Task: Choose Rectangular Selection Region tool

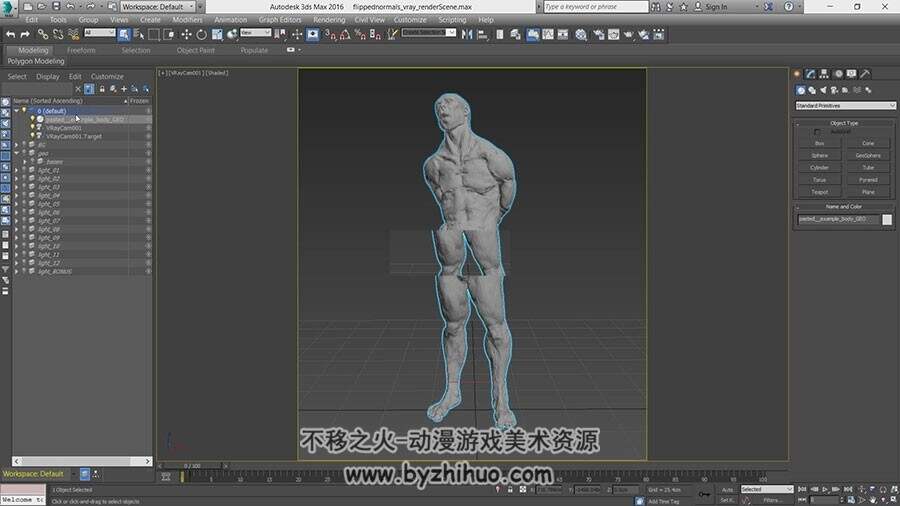Action: pos(154,34)
